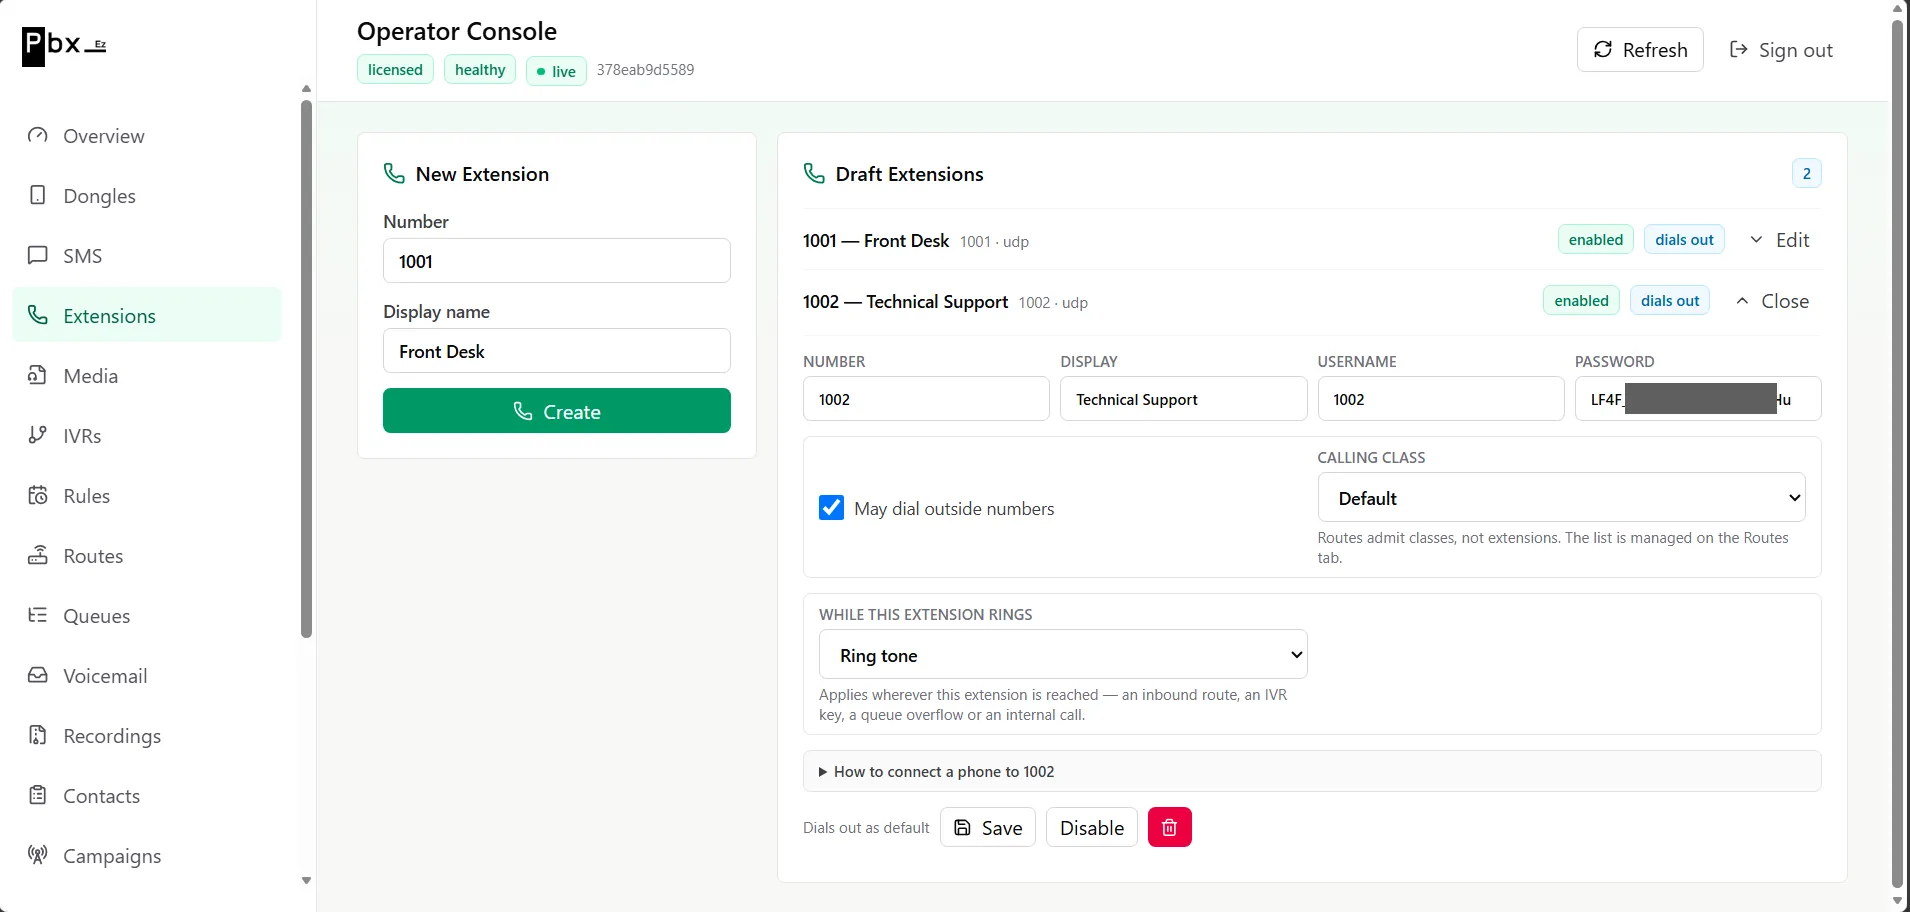Open the Dongles sidebar icon
The width and height of the screenshot is (1910, 912).
pos(38,195)
